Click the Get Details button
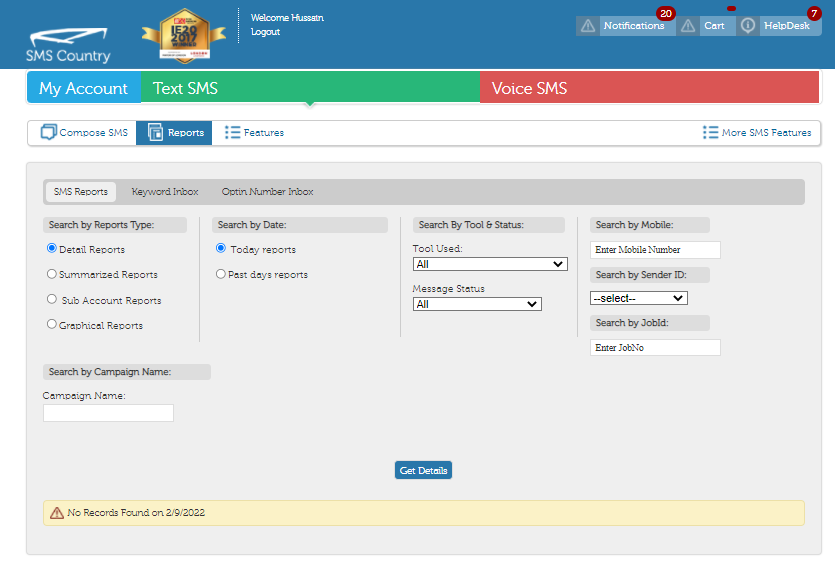 click(x=423, y=469)
